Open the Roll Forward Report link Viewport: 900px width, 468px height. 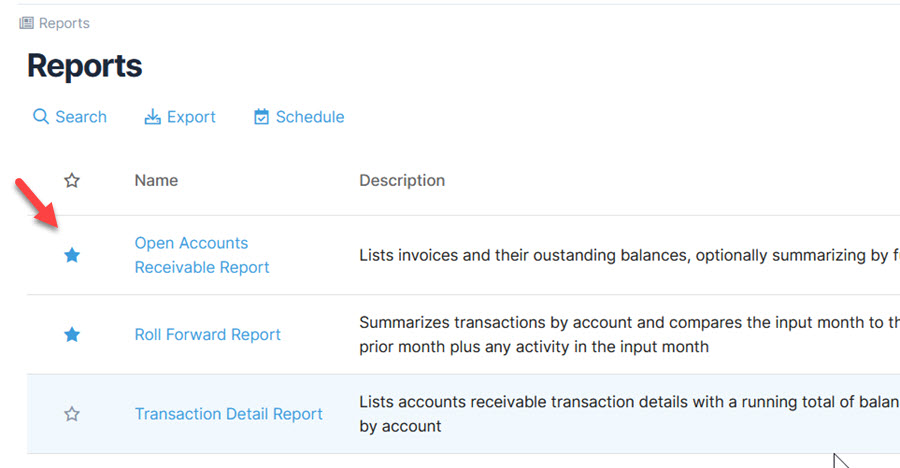pyautogui.click(x=207, y=335)
